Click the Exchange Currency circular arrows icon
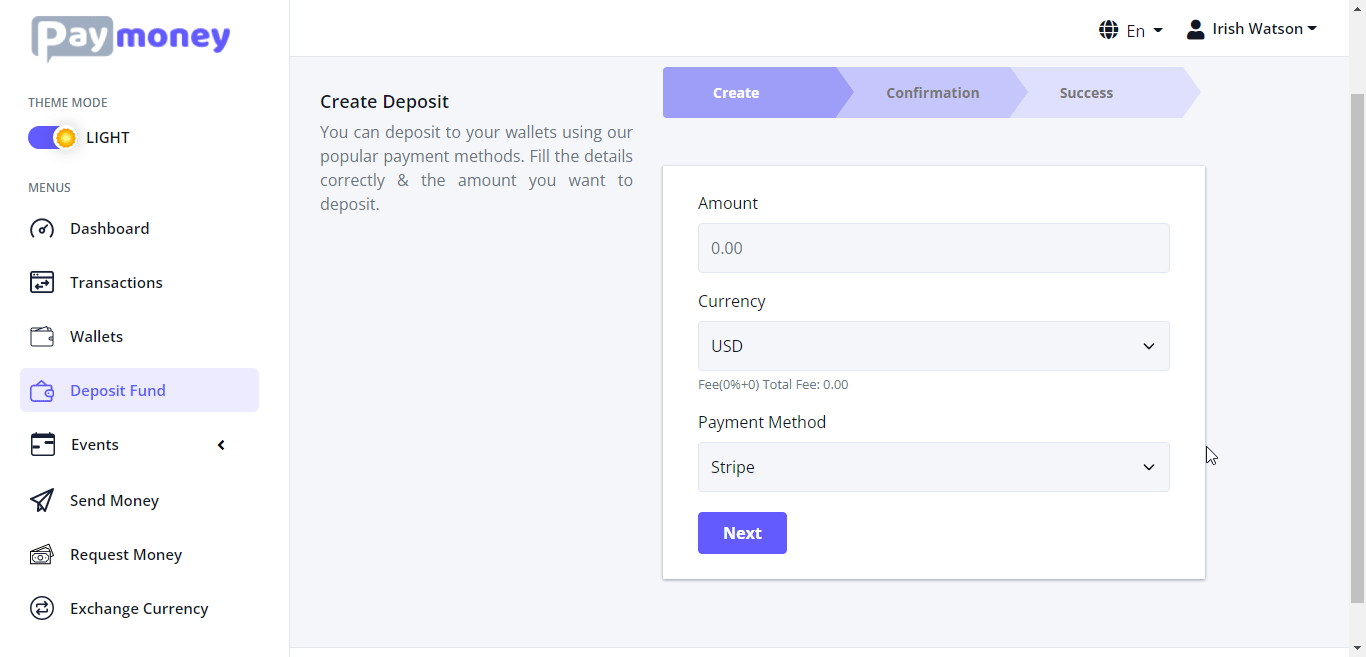The width and height of the screenshot is (1366, 657). (x=42, y=609)
